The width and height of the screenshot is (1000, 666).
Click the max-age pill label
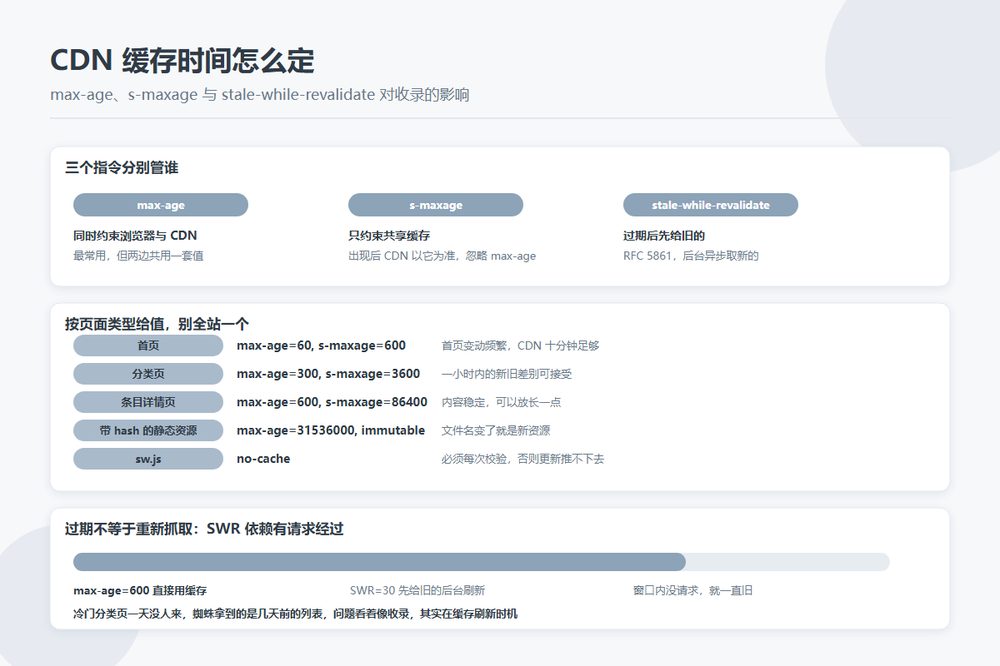coord(161,205)
